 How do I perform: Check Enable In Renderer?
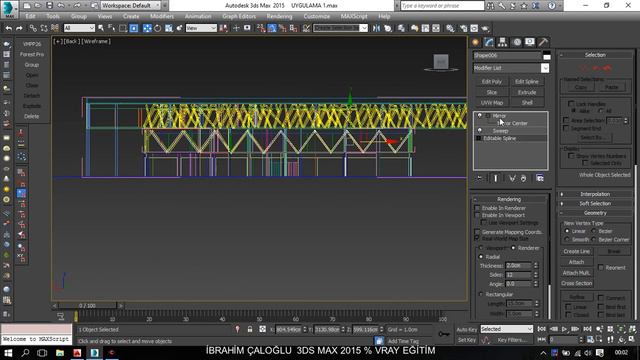(x=477, y=208)
